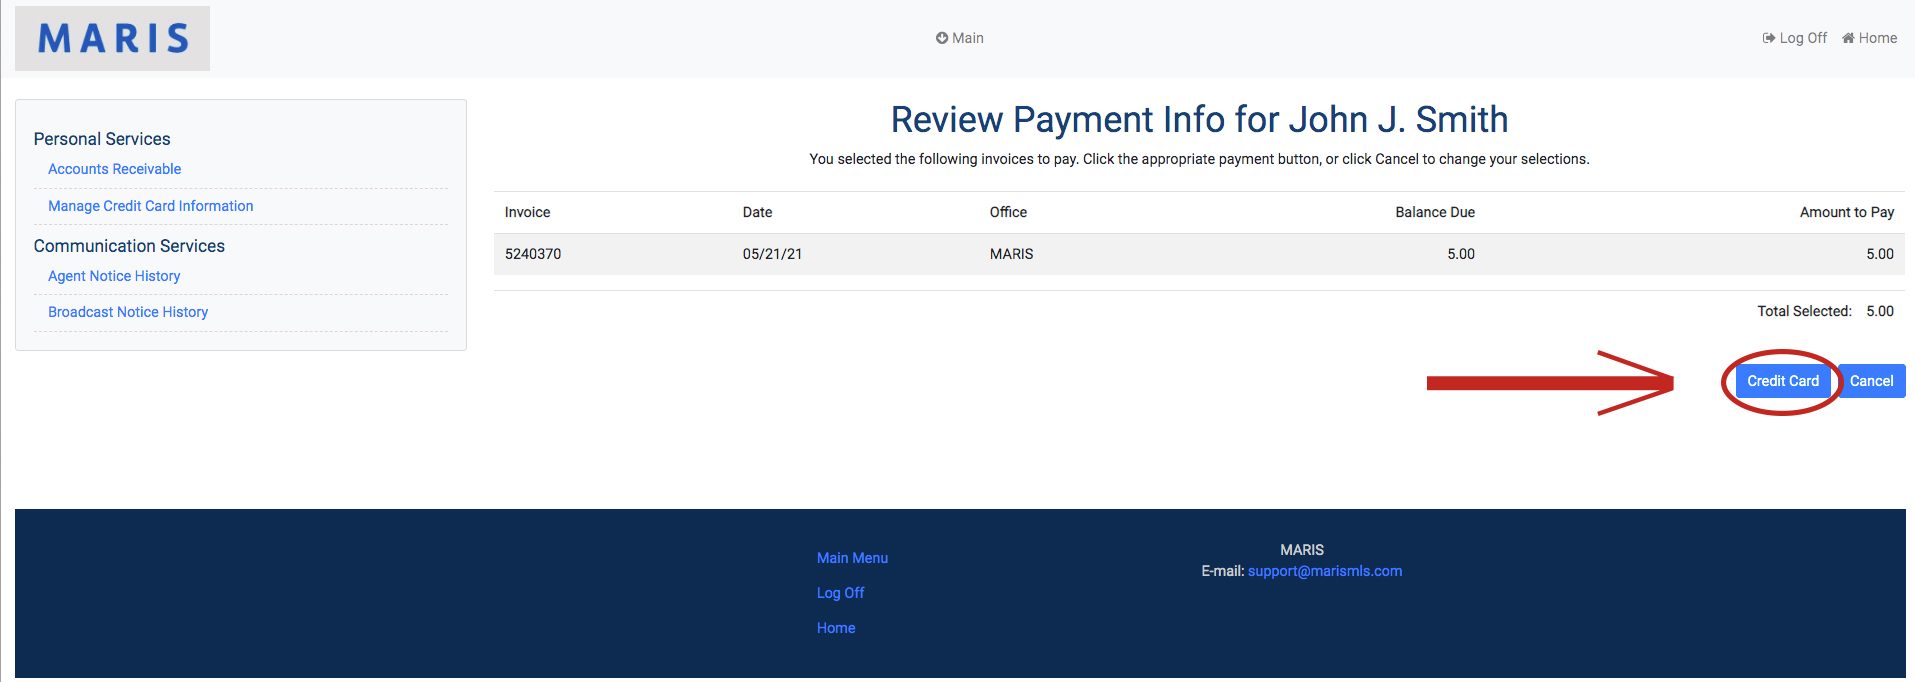Click the Balance Due column header

click(x=1434, y=212)
